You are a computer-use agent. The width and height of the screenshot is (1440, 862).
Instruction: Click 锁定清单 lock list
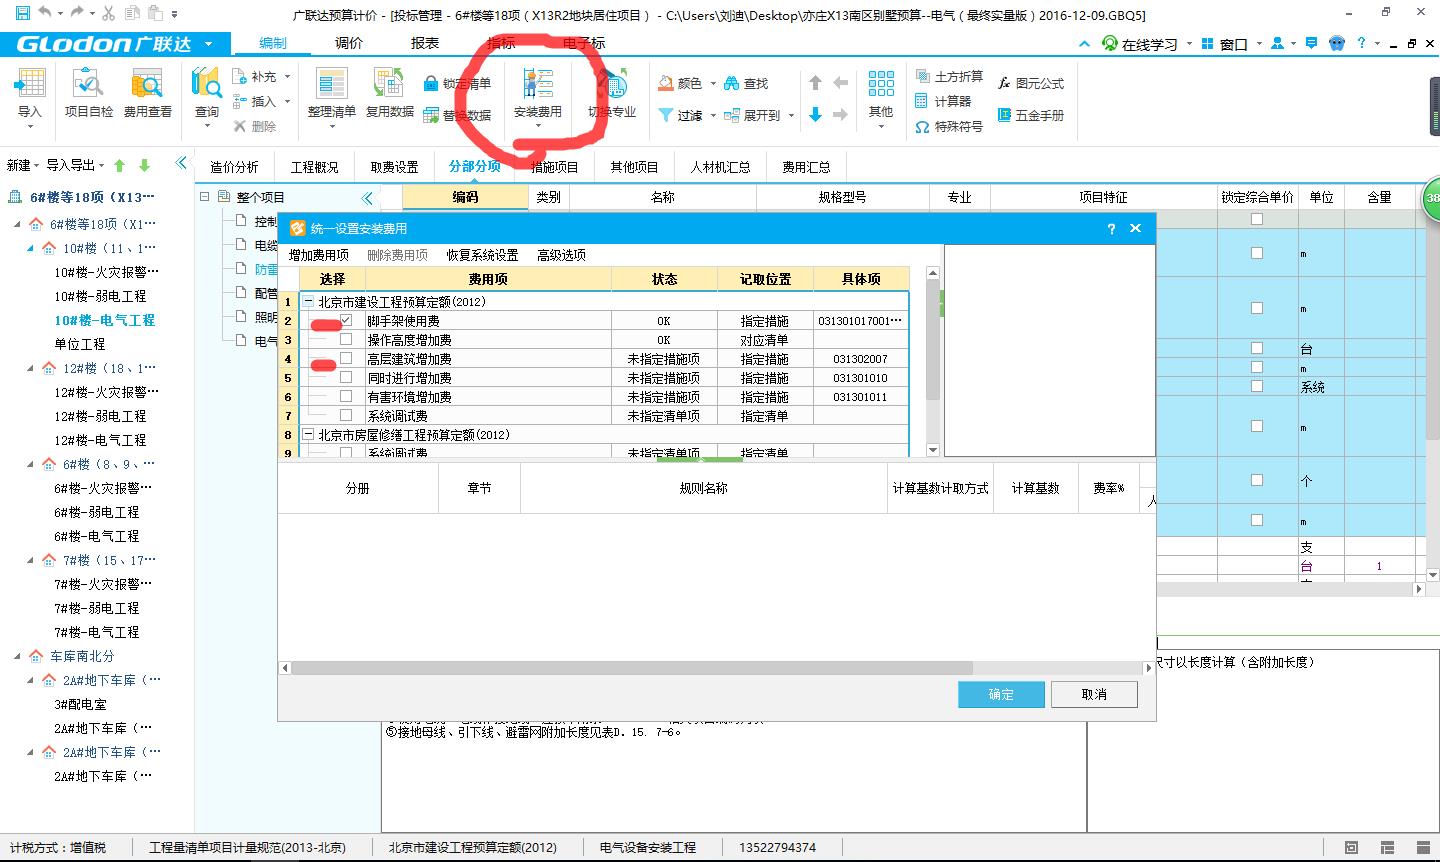tap(458, 83)
